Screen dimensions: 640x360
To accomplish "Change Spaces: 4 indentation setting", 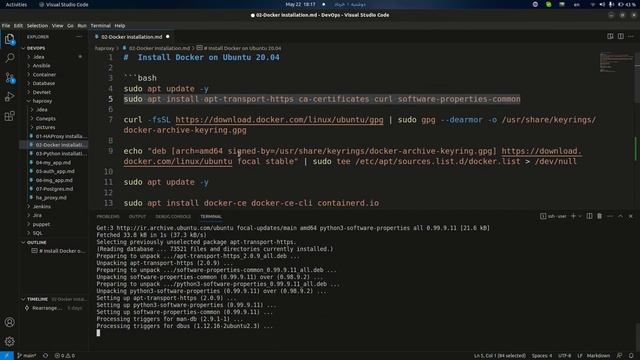I will [542, 356].
